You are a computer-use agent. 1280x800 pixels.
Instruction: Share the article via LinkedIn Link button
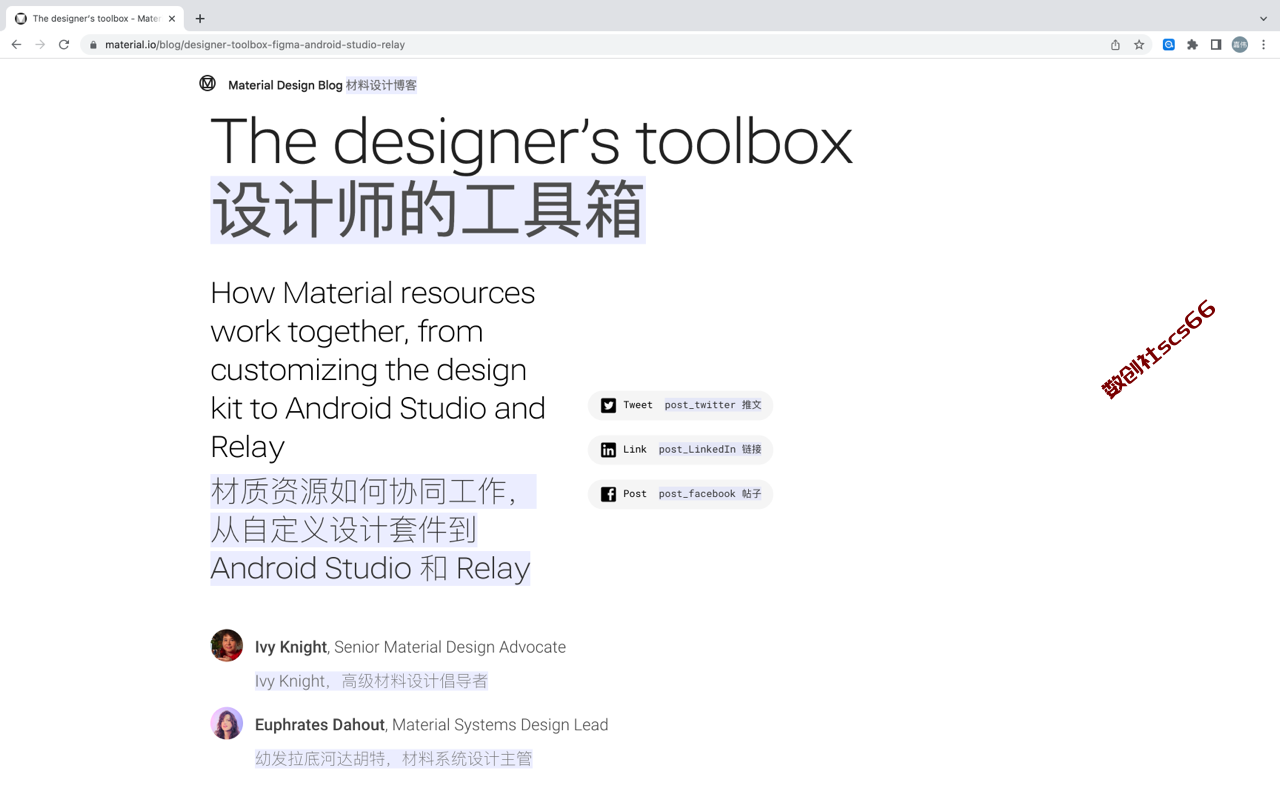click(x=680, y=450)
